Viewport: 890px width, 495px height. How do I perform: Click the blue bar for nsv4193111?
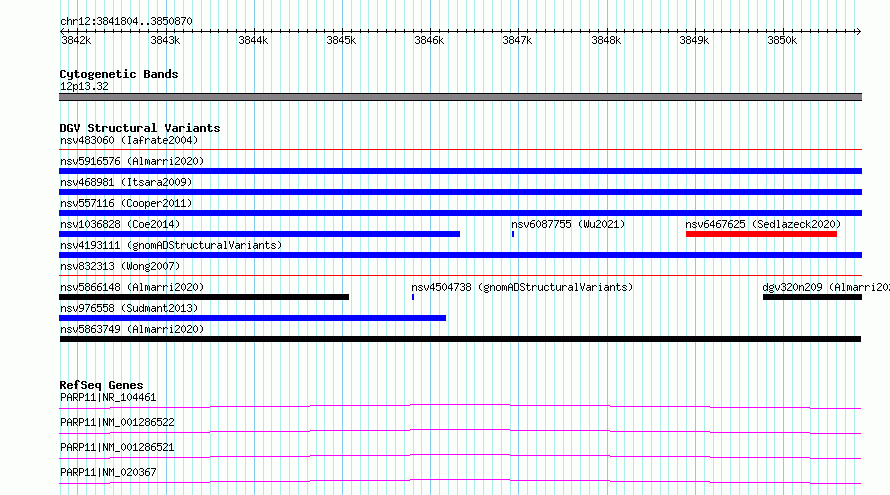click(460, 255)
